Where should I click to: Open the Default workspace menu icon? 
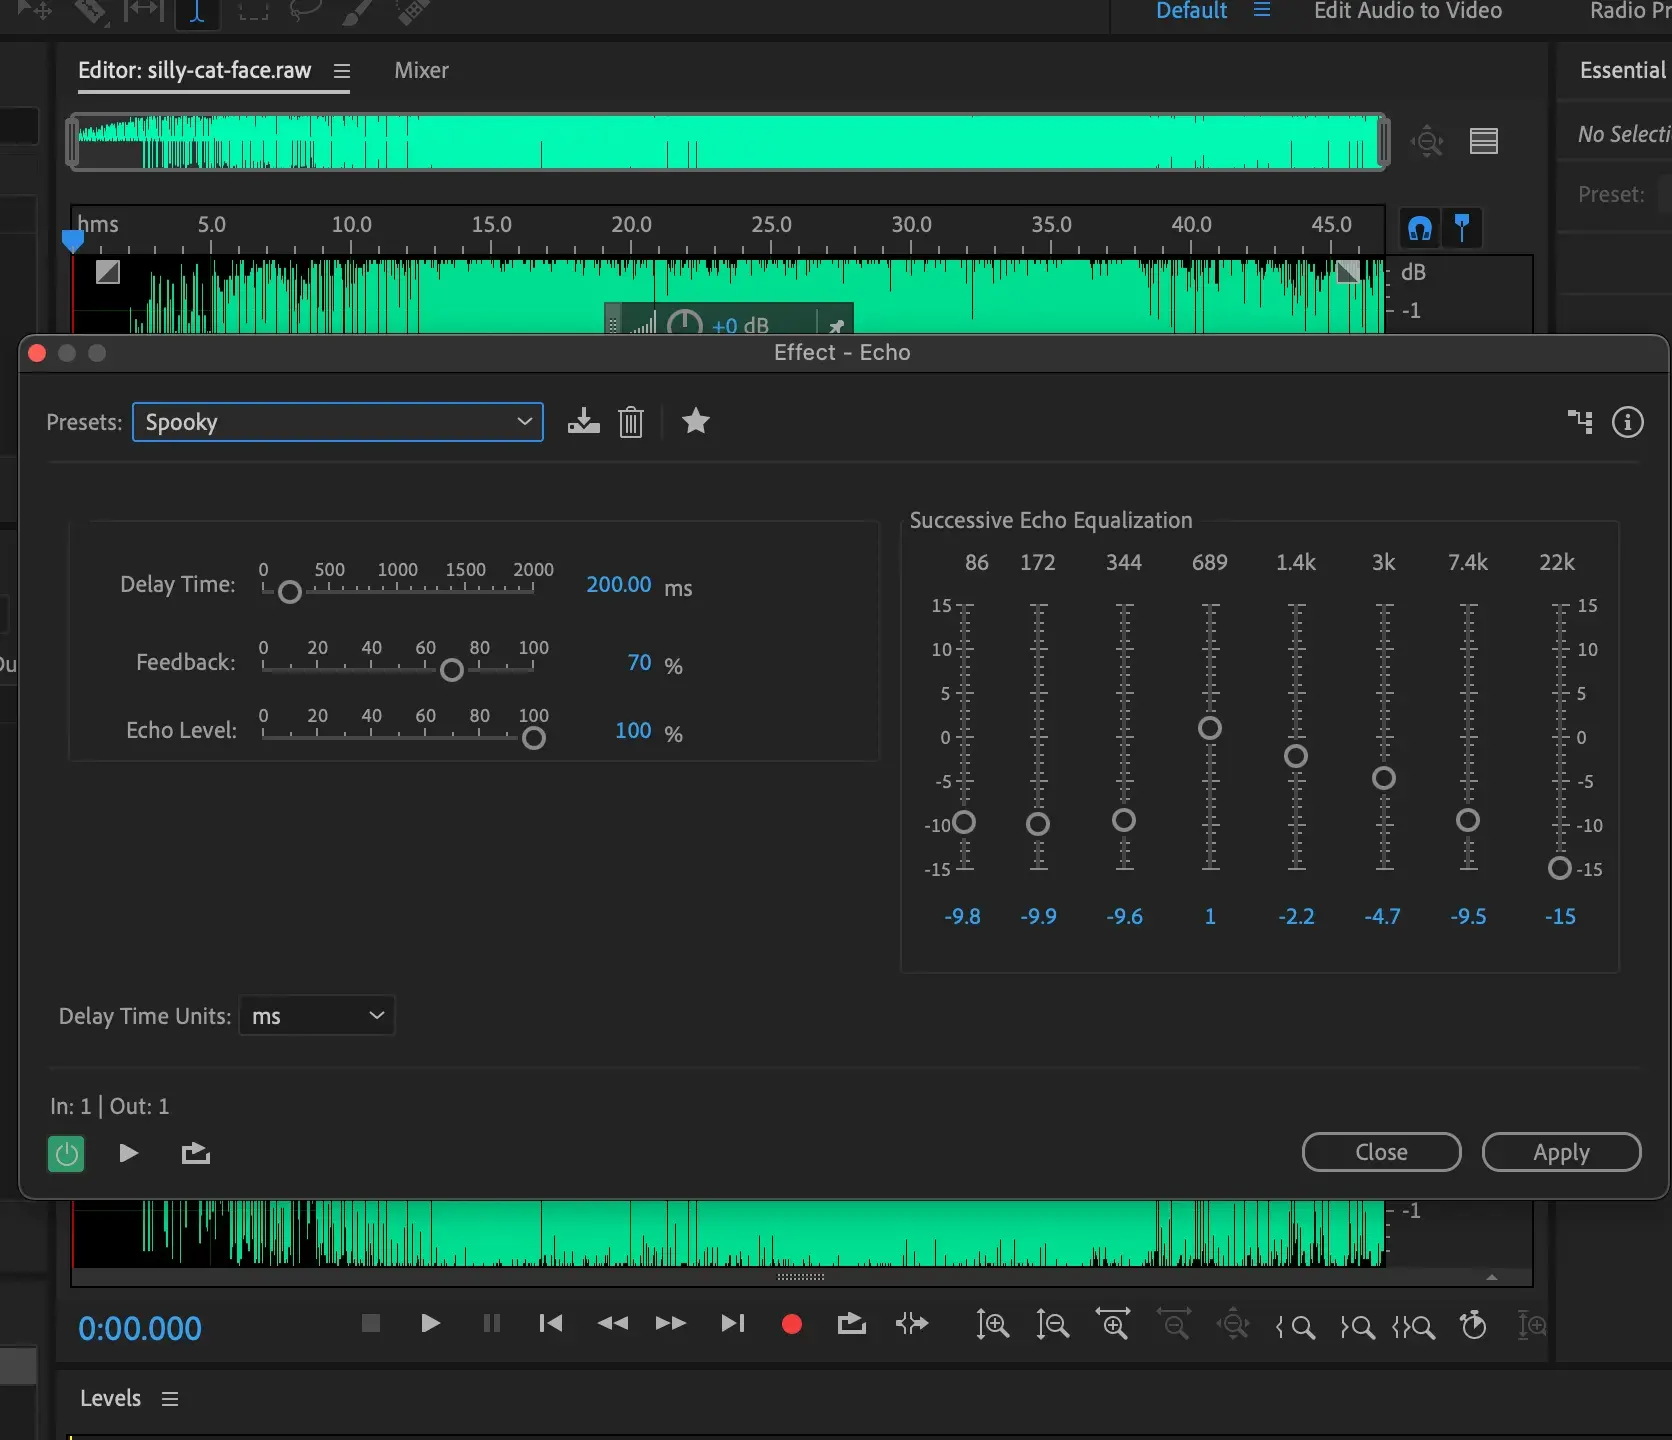1262,10
